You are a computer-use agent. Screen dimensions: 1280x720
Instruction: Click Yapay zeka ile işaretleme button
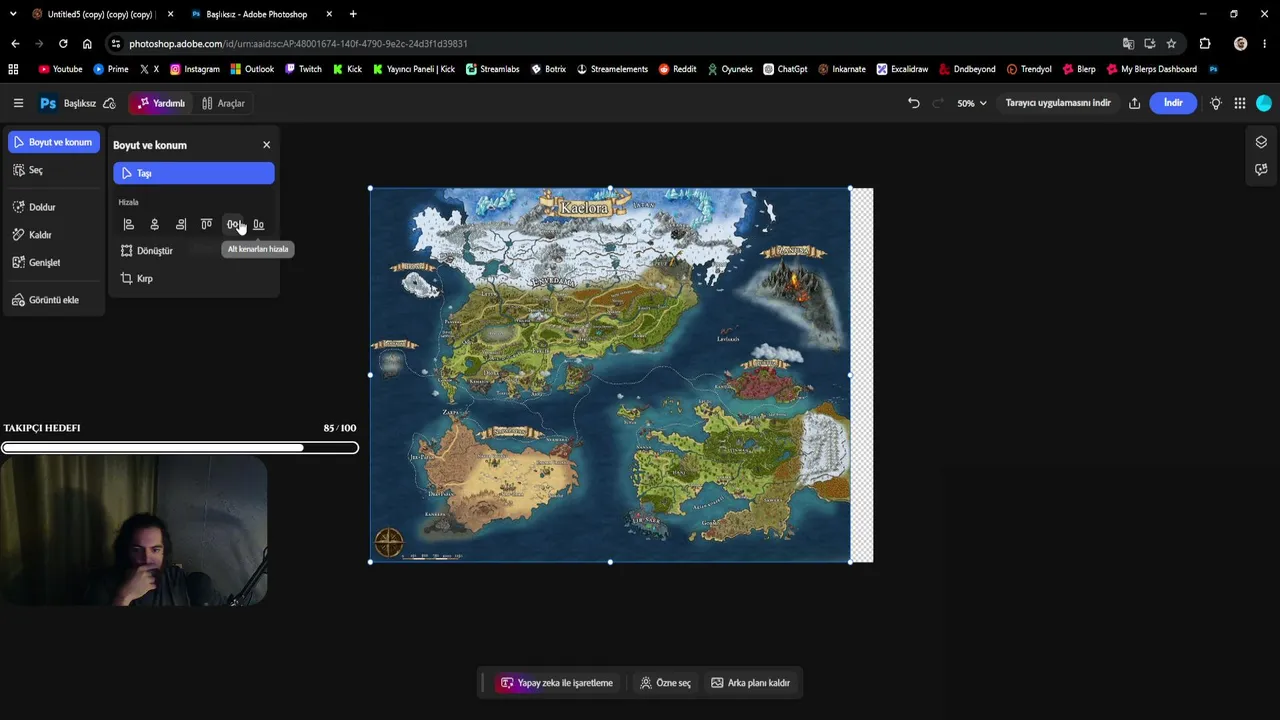pyautogui.click(x=556, y=683)
